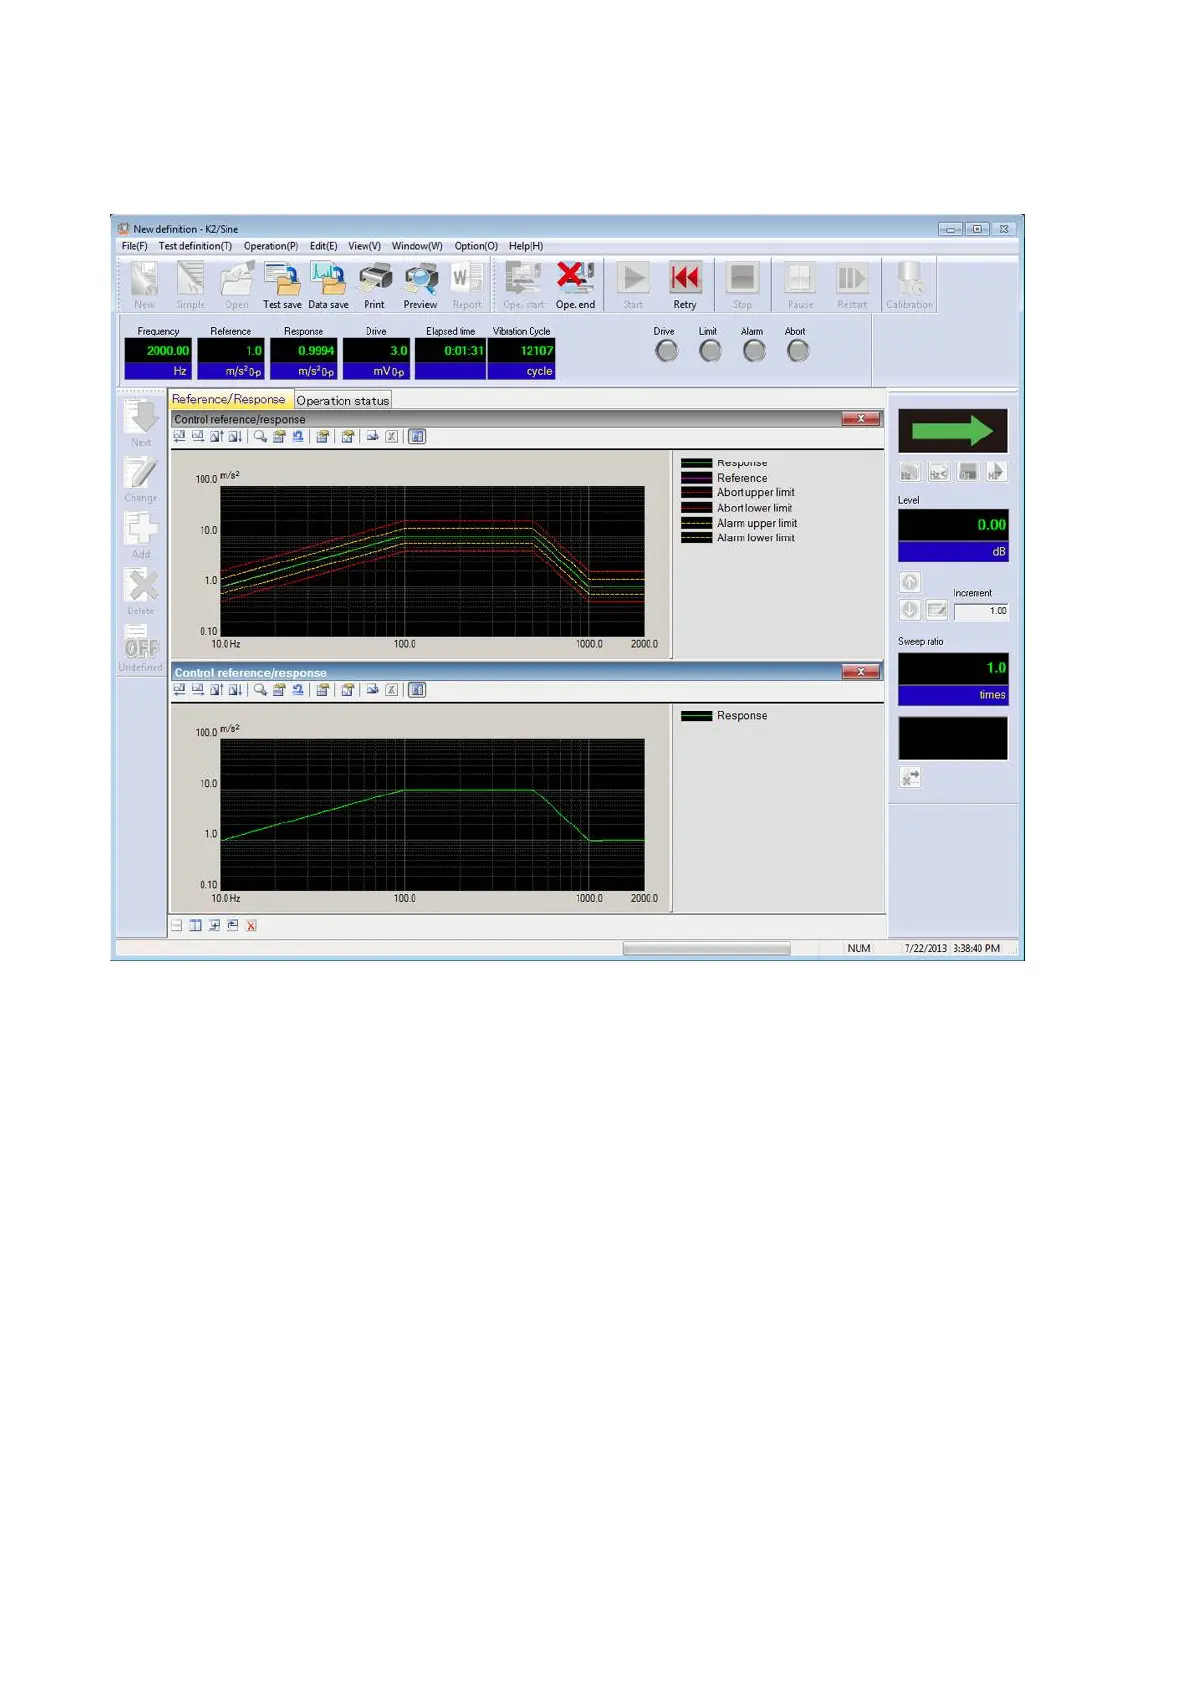Click the Abort upper limit legend swatch
This screenshot has width=1191, height=1684.
(696, 493)
